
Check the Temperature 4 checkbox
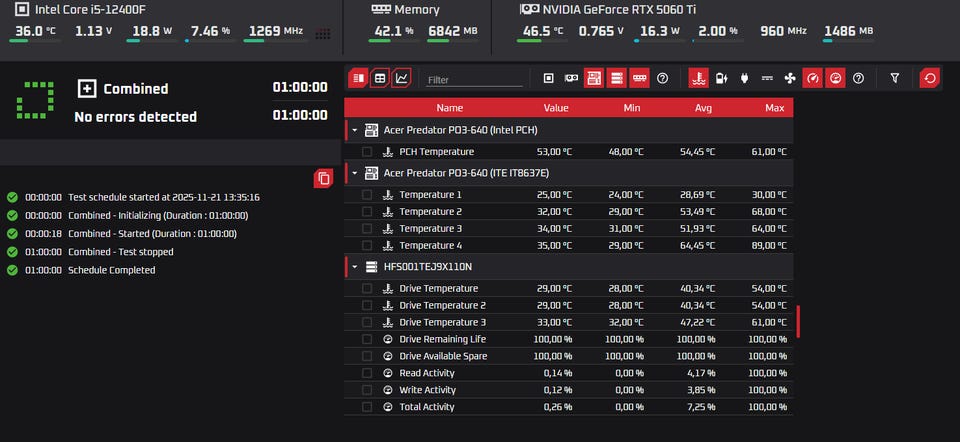point(367,245)
